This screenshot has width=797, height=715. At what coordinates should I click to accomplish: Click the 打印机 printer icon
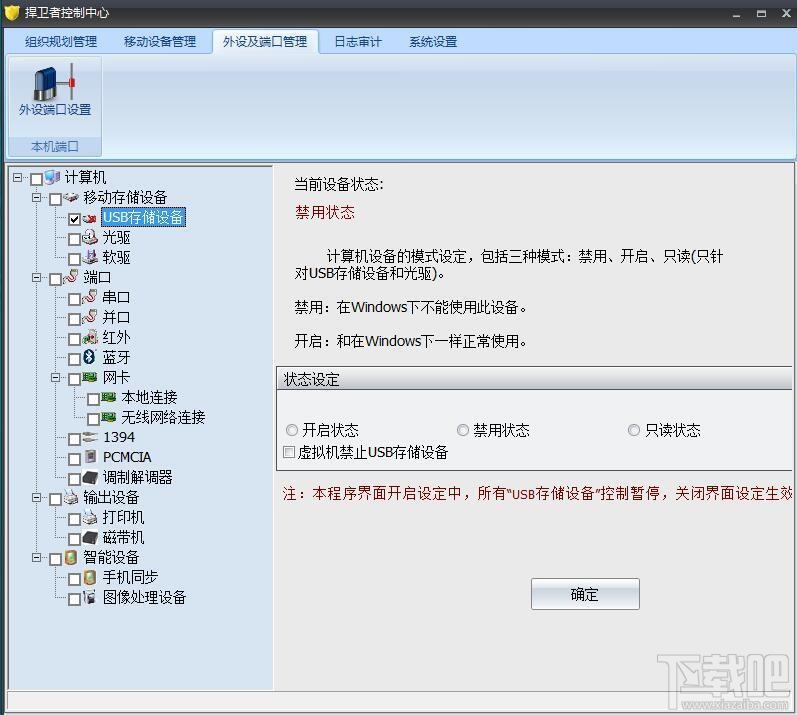90,517
